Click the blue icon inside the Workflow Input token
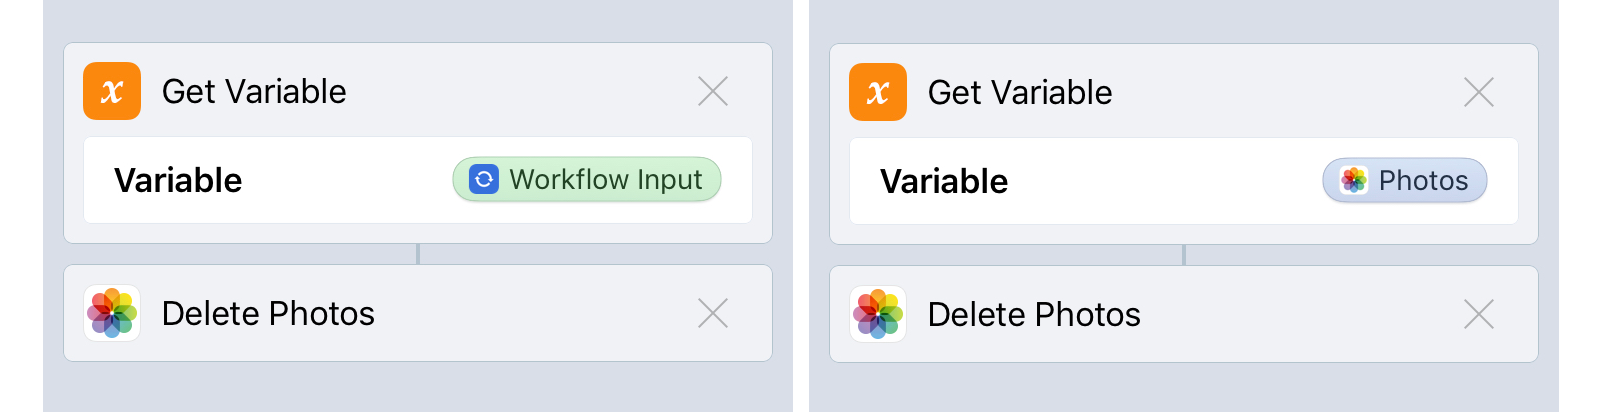1602x412 pixels. click(x=484, y=179)
